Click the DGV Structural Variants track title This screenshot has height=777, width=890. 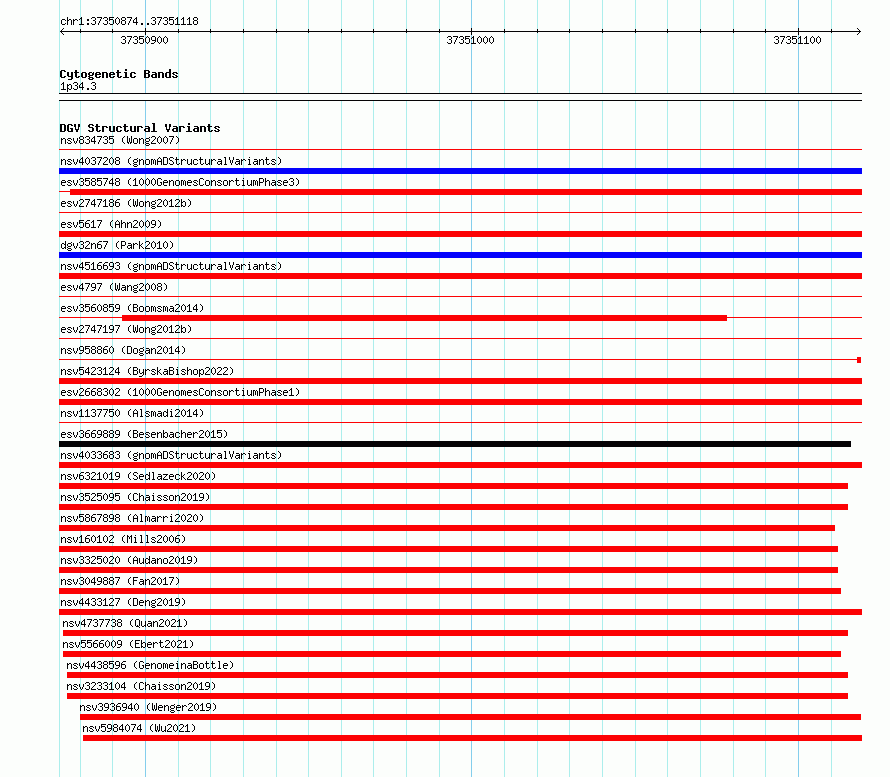click(x=140, y=128)
